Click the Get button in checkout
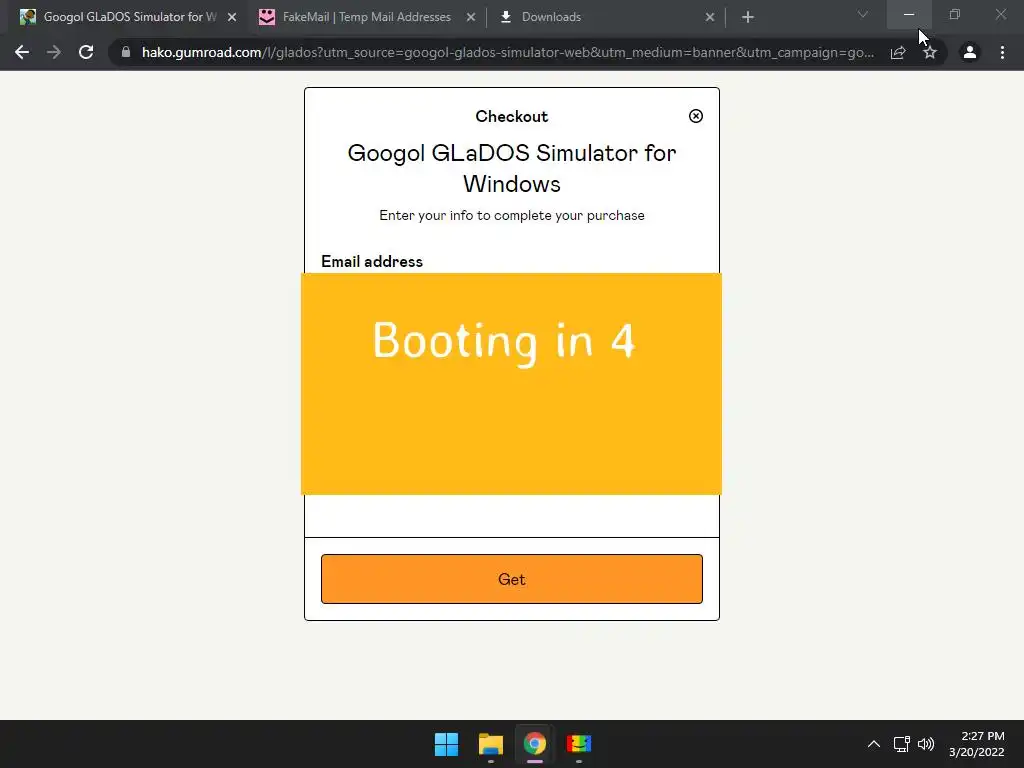This screenshot has width=1024, height=768. coord(511,579)
